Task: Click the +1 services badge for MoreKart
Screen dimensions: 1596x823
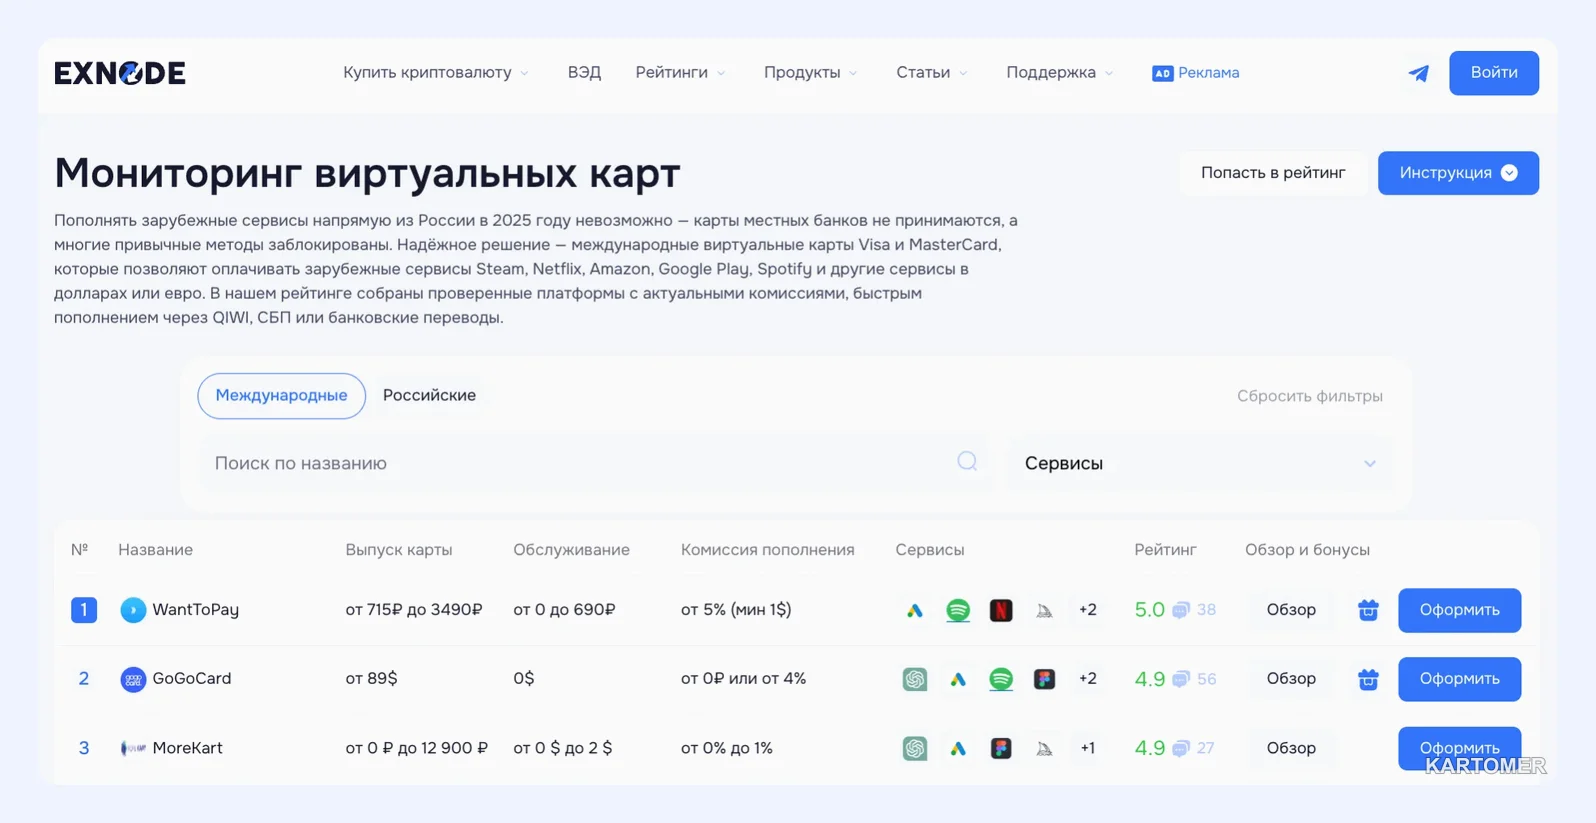Action: 1088,748
